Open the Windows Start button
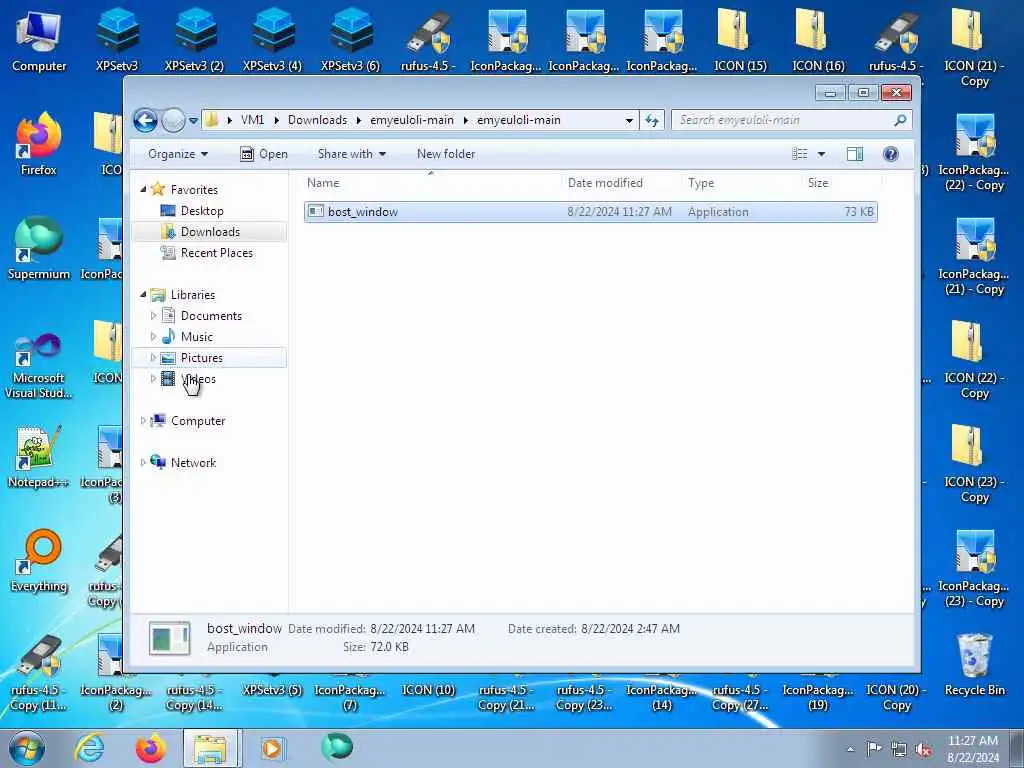1024x768 pixels. coord(27,748)
